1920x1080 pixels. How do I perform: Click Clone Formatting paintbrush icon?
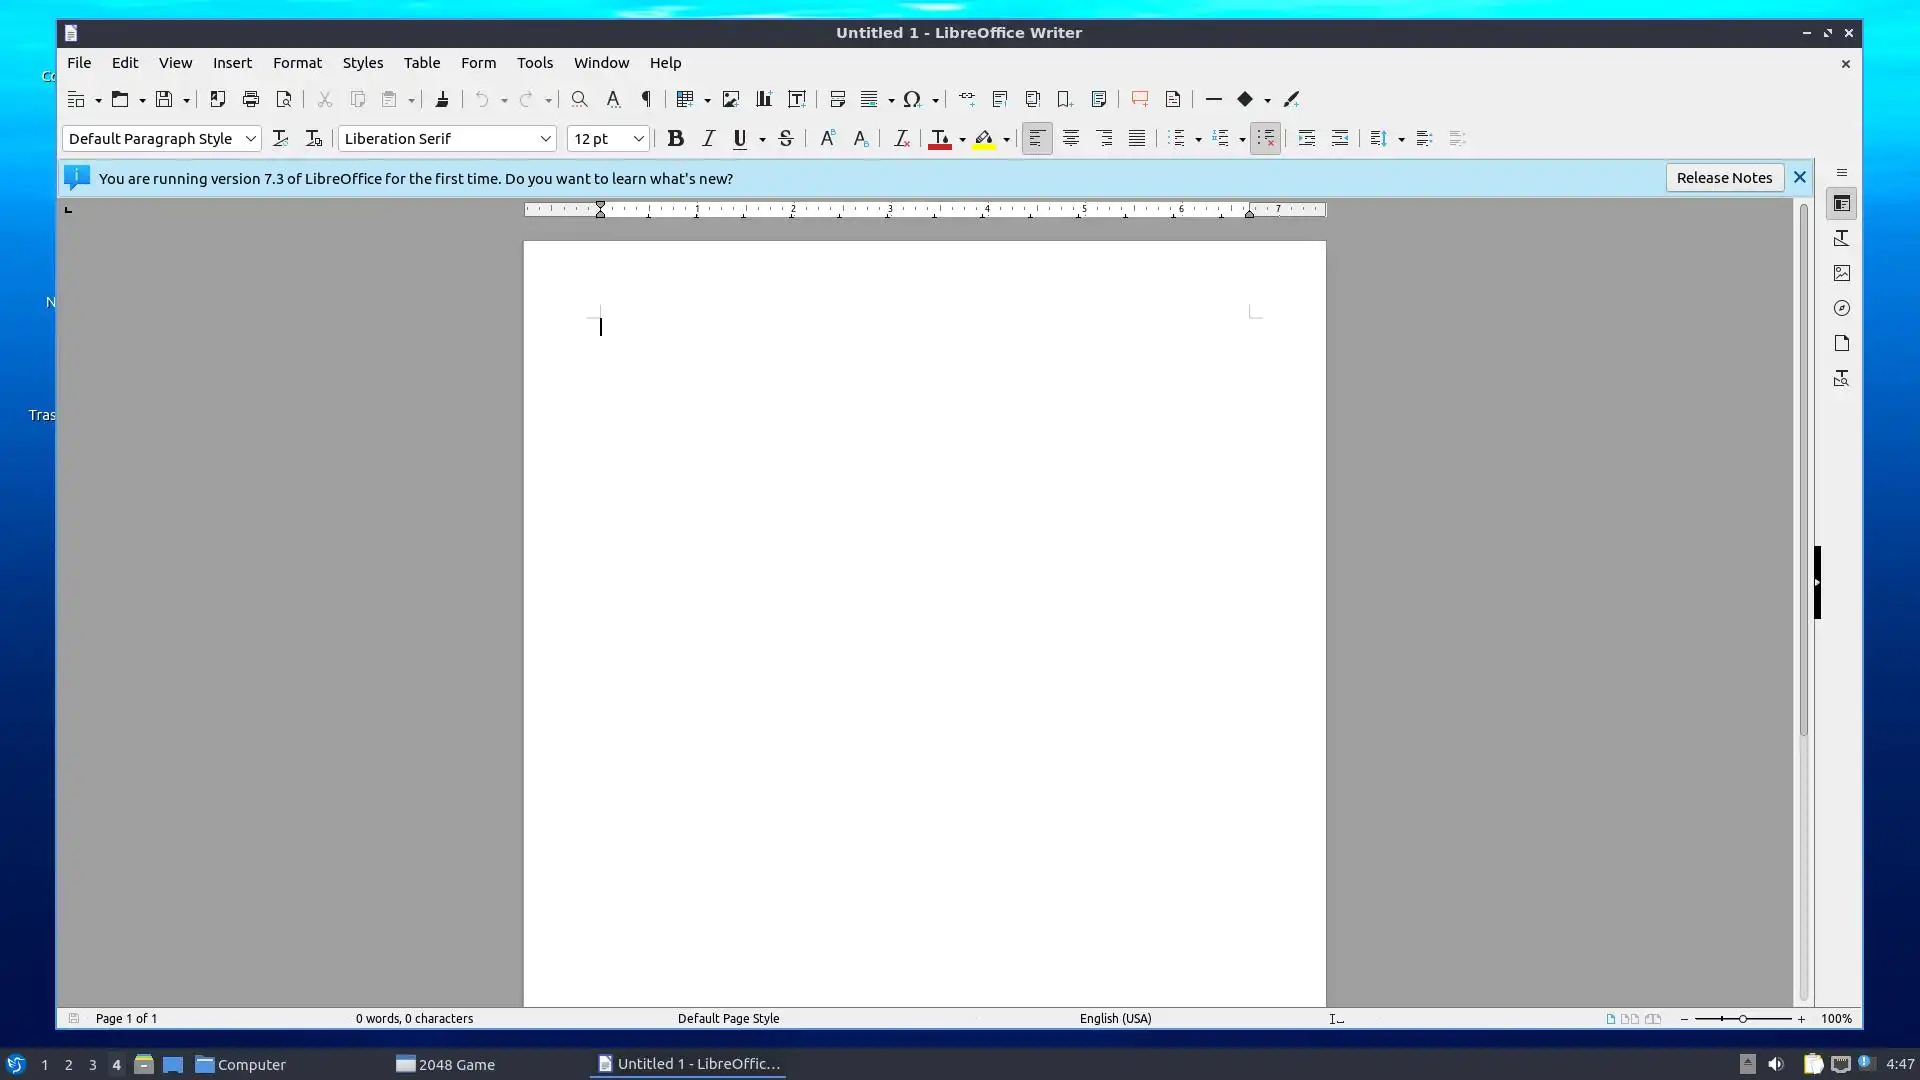pyautogui.click(x=441, y=99)
